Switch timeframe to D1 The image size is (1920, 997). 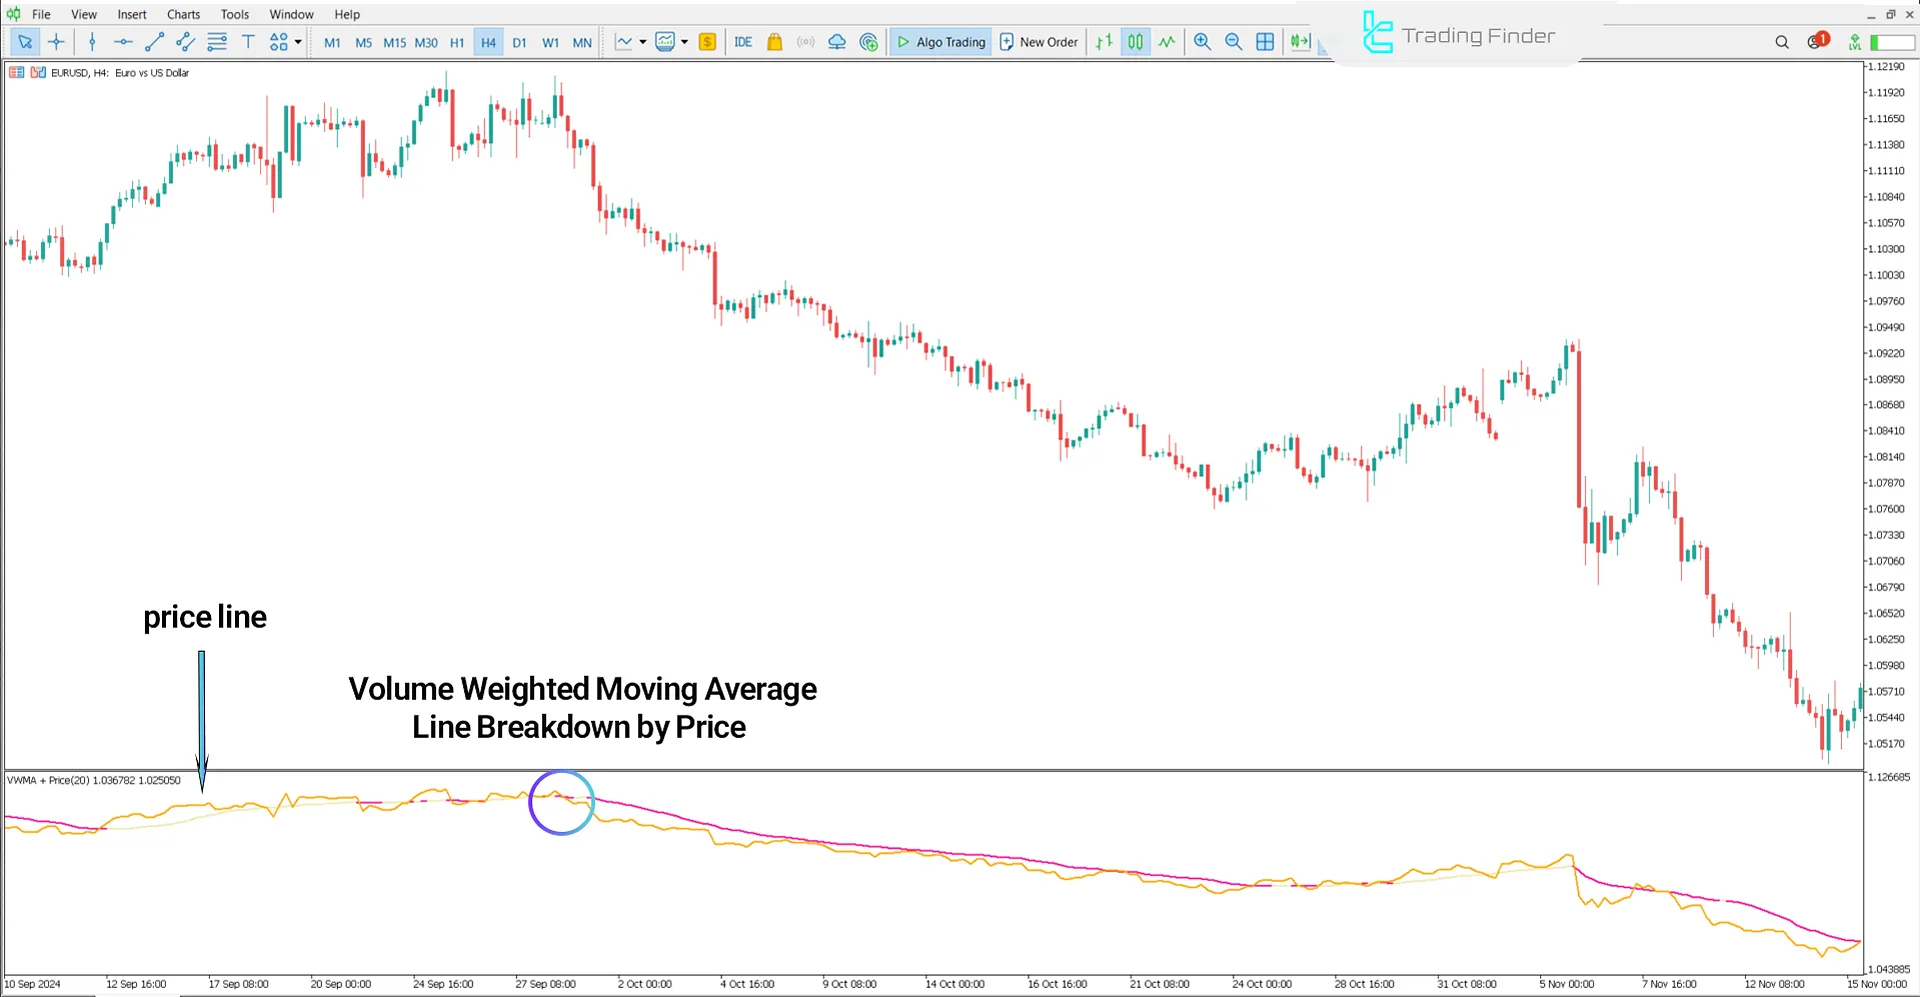(x=519, y=42)
